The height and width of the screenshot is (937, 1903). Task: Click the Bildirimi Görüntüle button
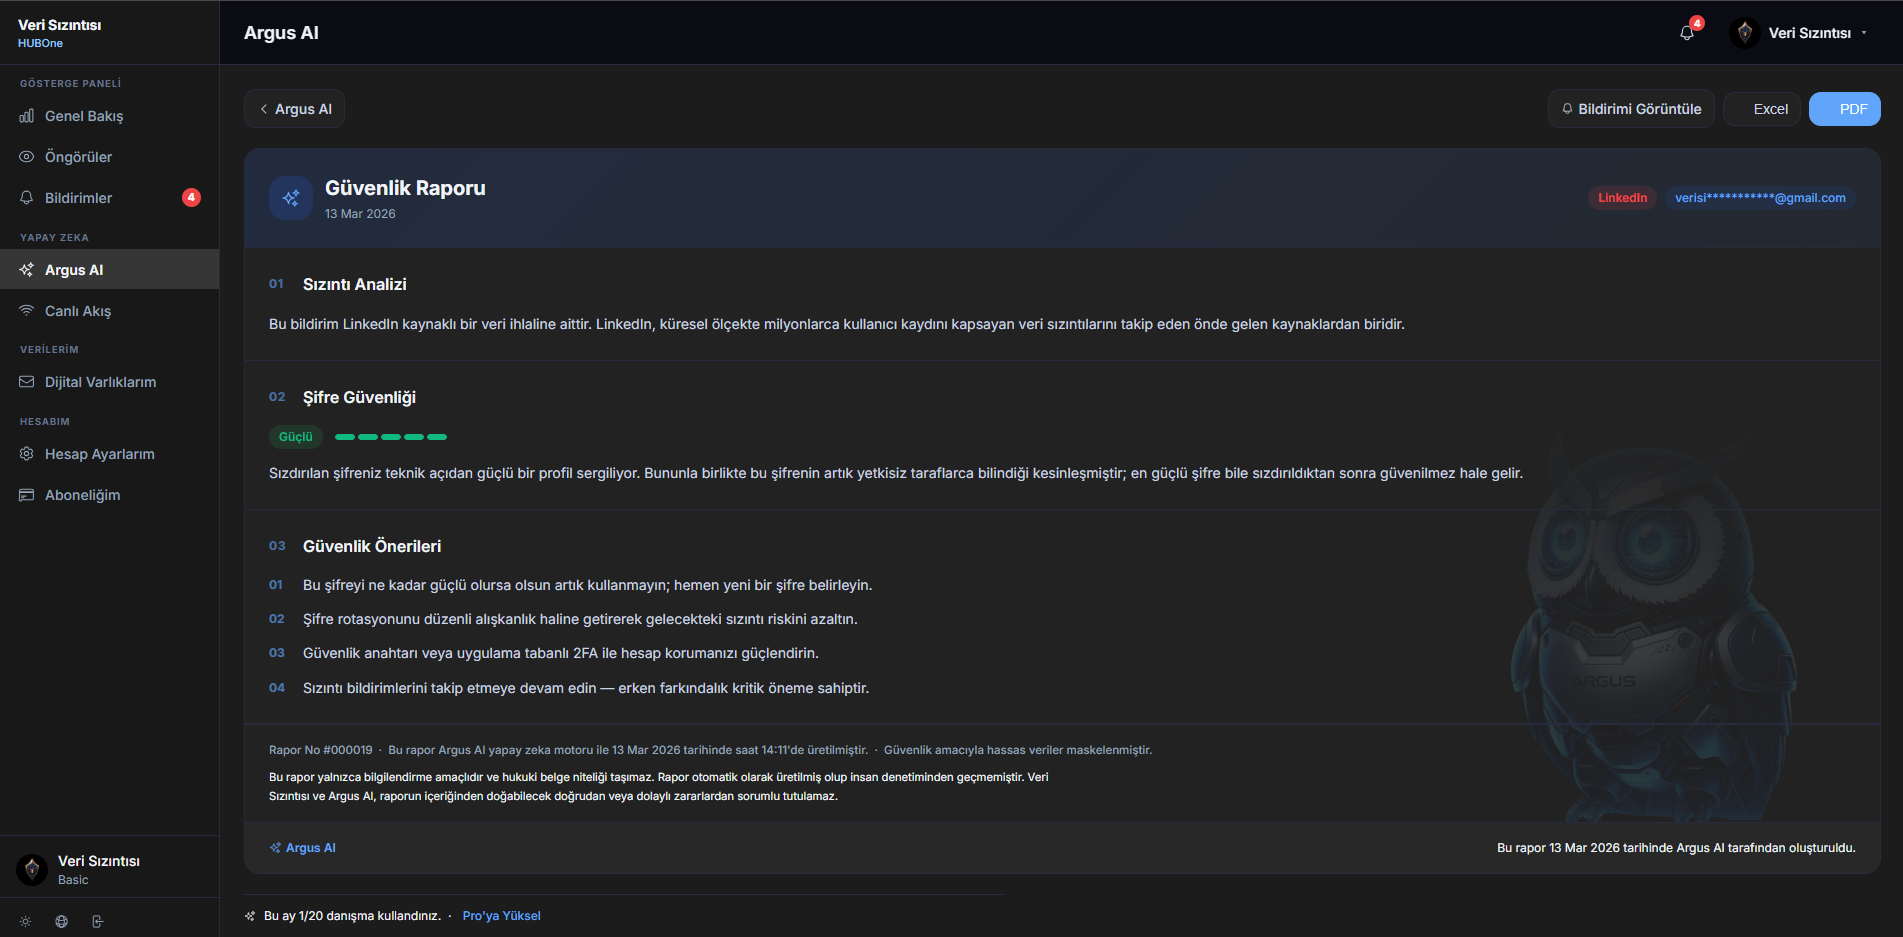[1631, 109]
